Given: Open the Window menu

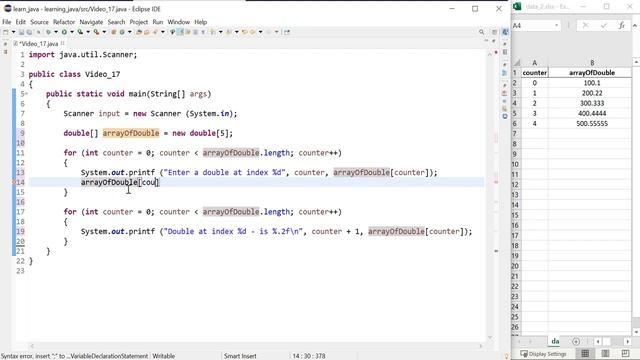Looking at the screenshot, I should 179,22.
